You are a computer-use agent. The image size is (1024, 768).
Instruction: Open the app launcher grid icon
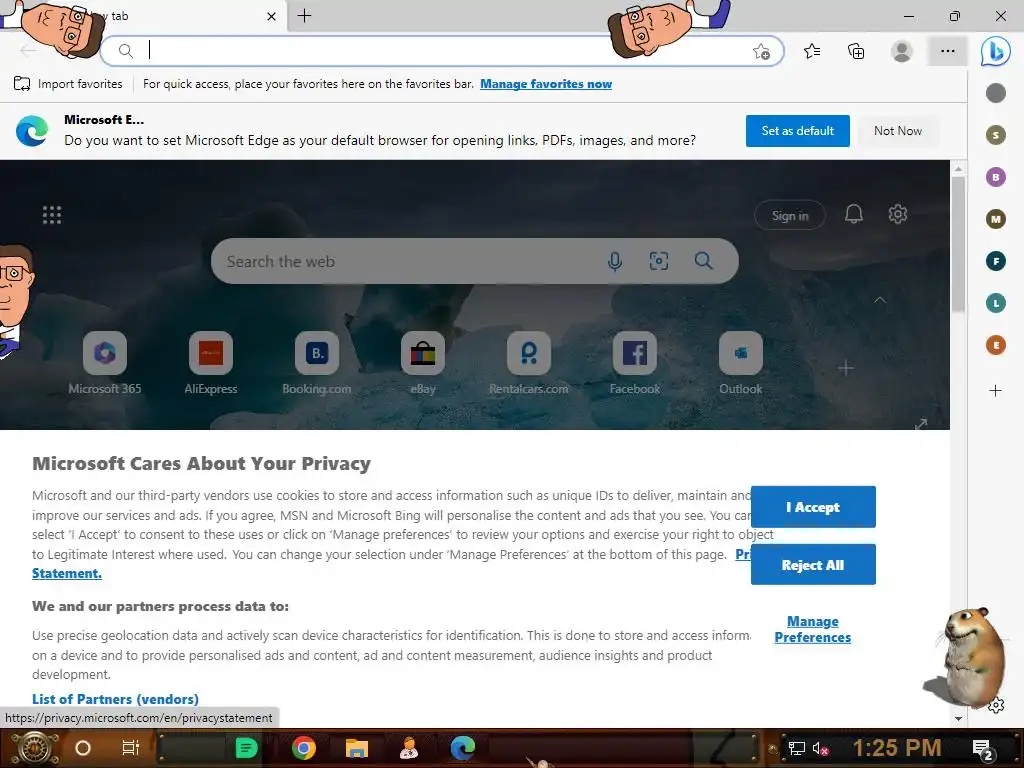point(52,215)
